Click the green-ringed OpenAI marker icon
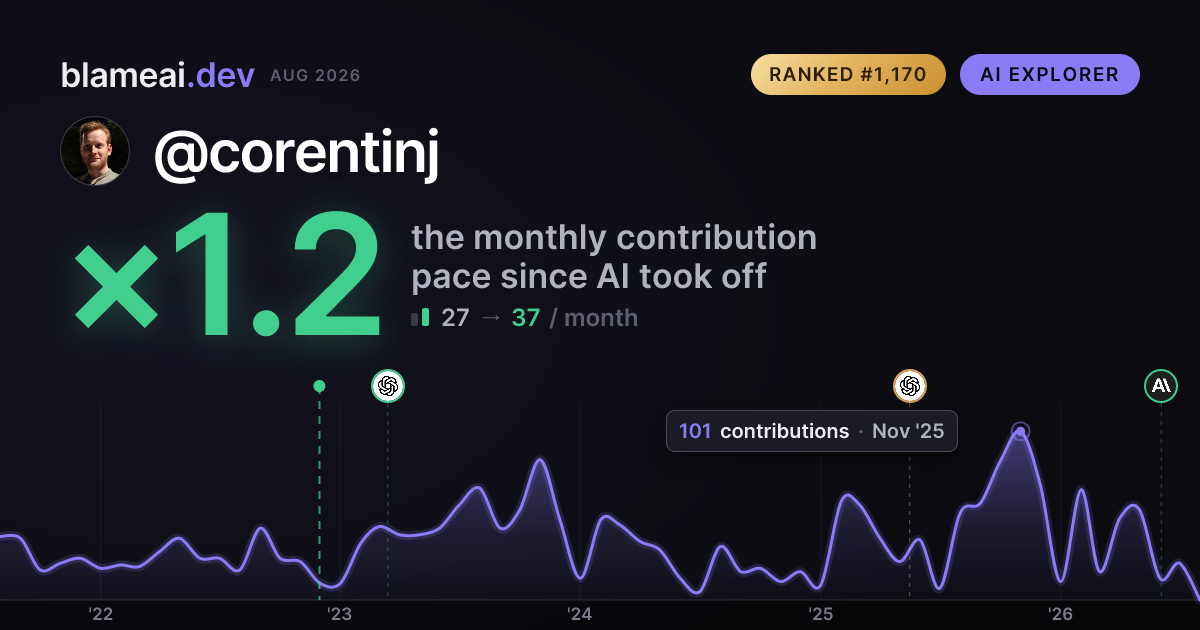Screen dimensions: 1200x630 [388, 385]
